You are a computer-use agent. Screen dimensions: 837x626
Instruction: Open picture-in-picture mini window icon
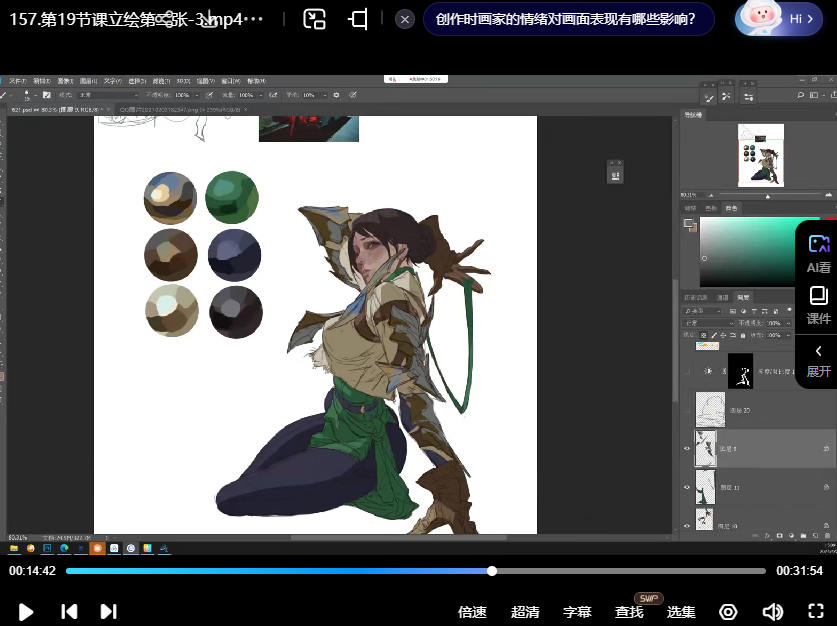click(x=315, y=19)
